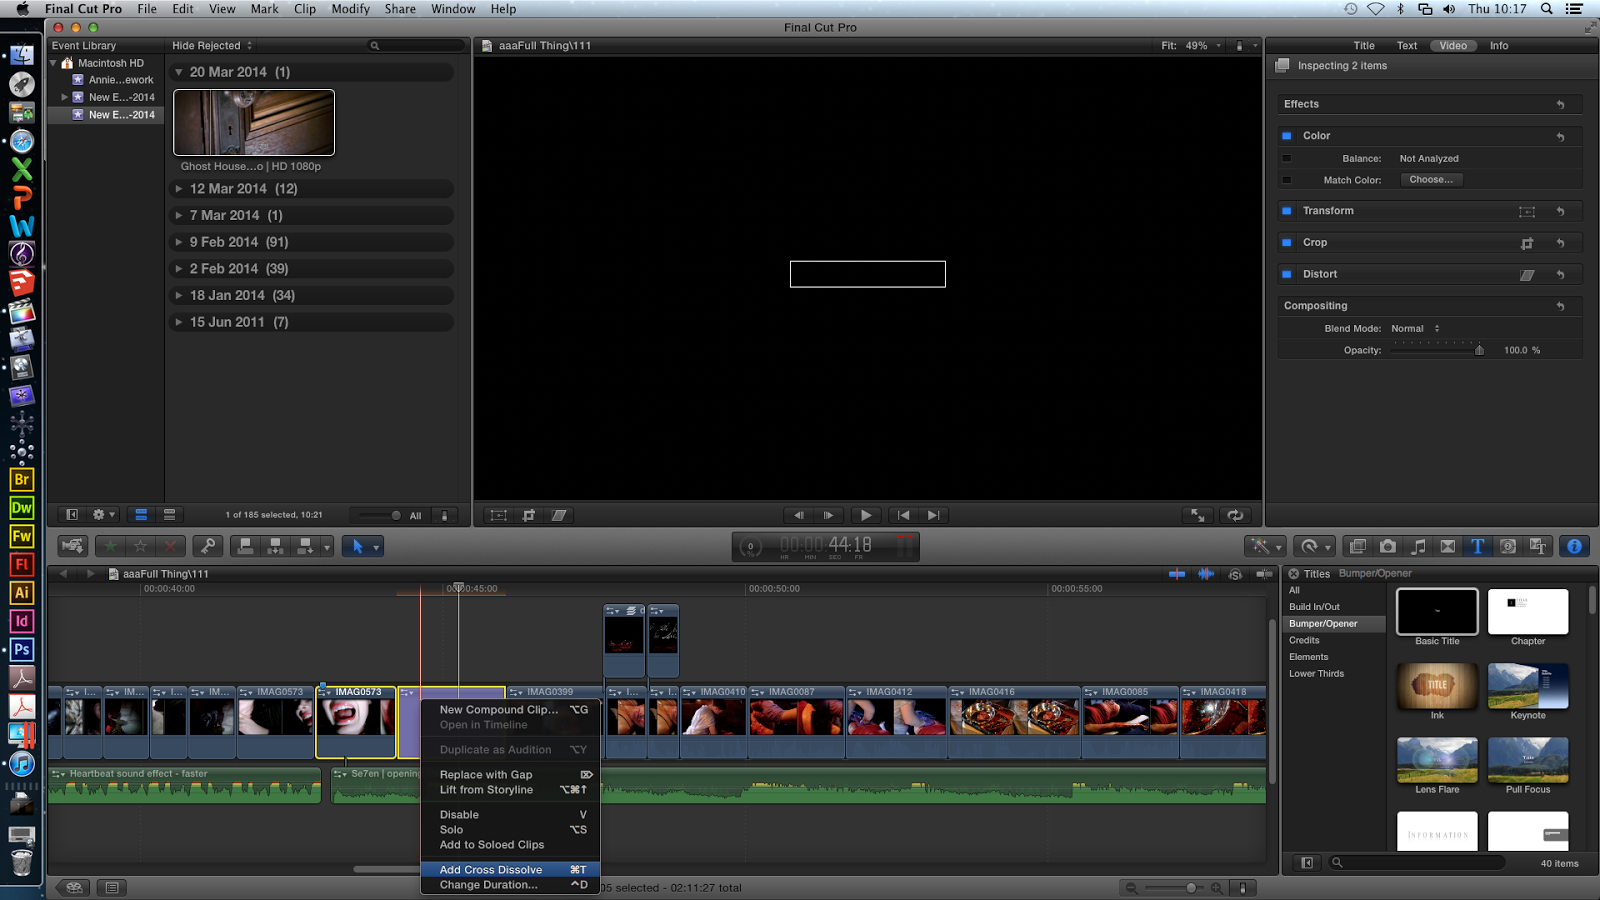The width and height of the screenshot is (1600, 900).
Task: Open the Keyword editor key icon
Action: click(207, 546)
